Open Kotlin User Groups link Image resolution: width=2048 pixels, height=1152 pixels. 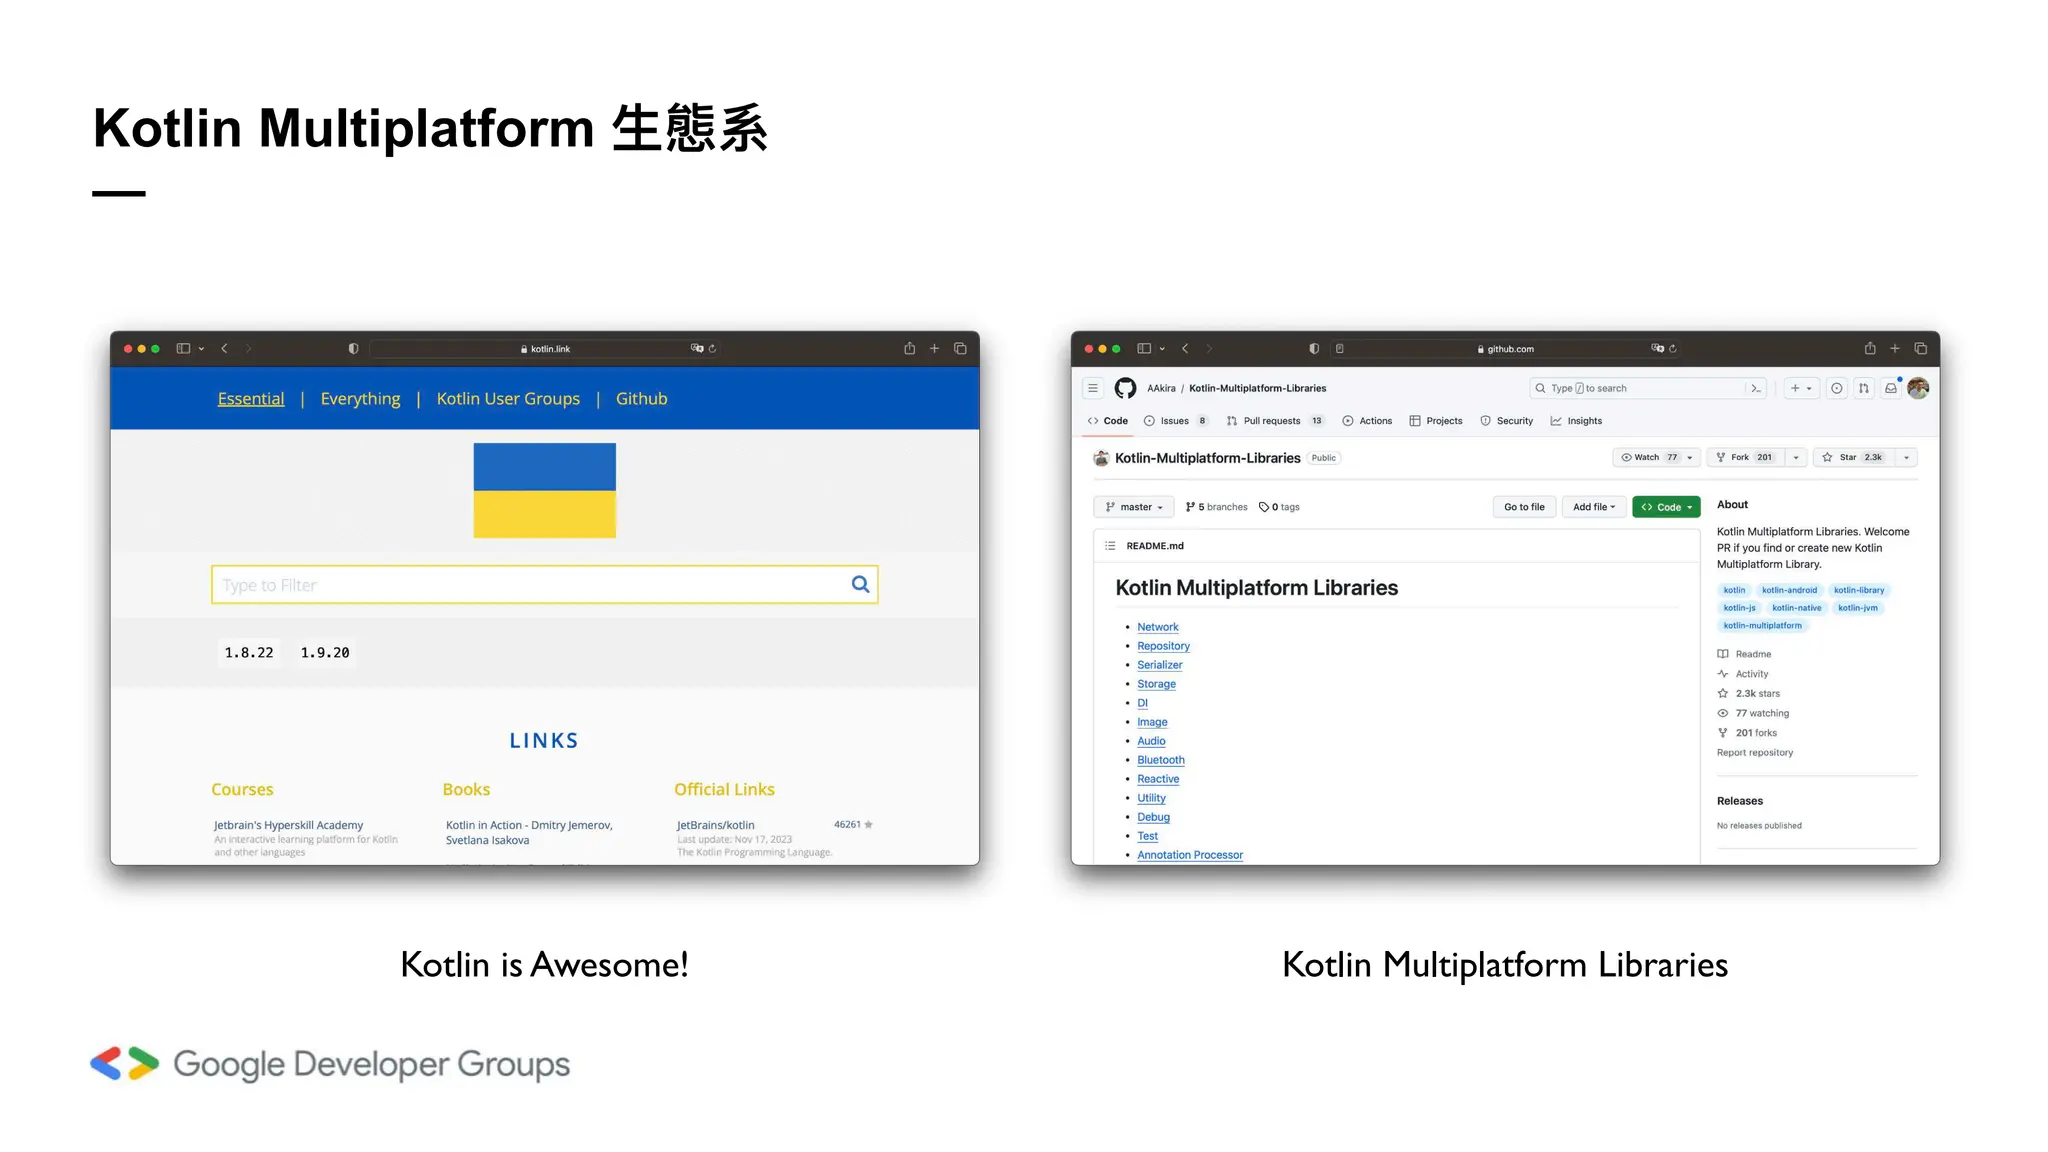[508, 398]
